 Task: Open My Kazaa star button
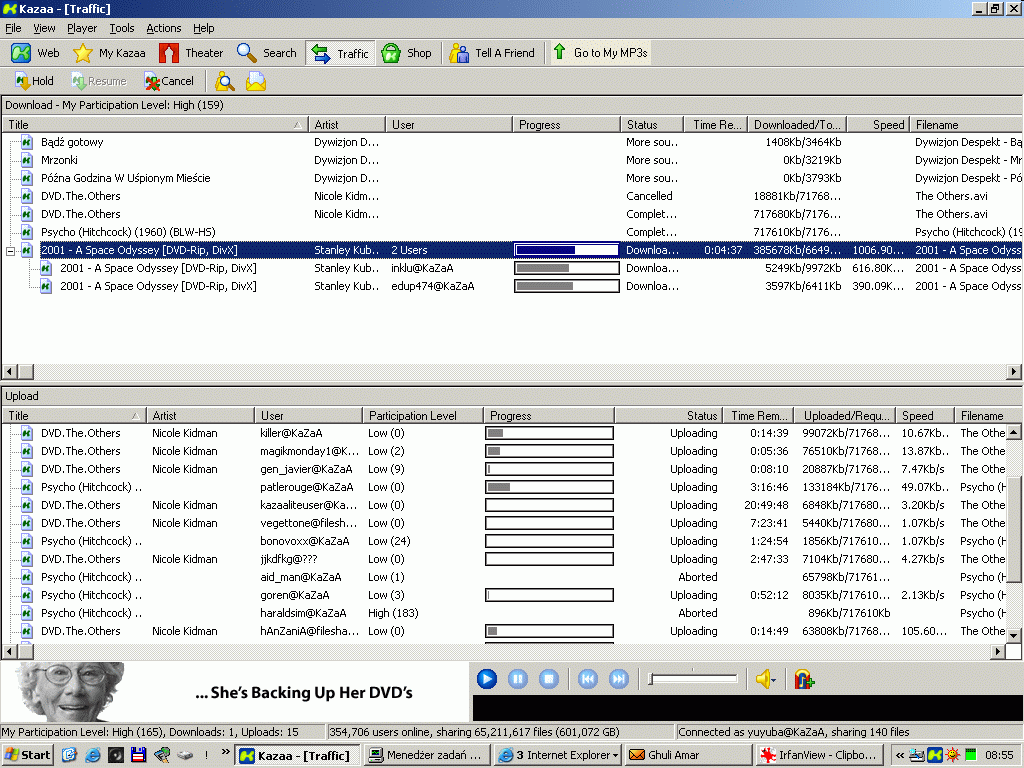click(x=109, y=53)
